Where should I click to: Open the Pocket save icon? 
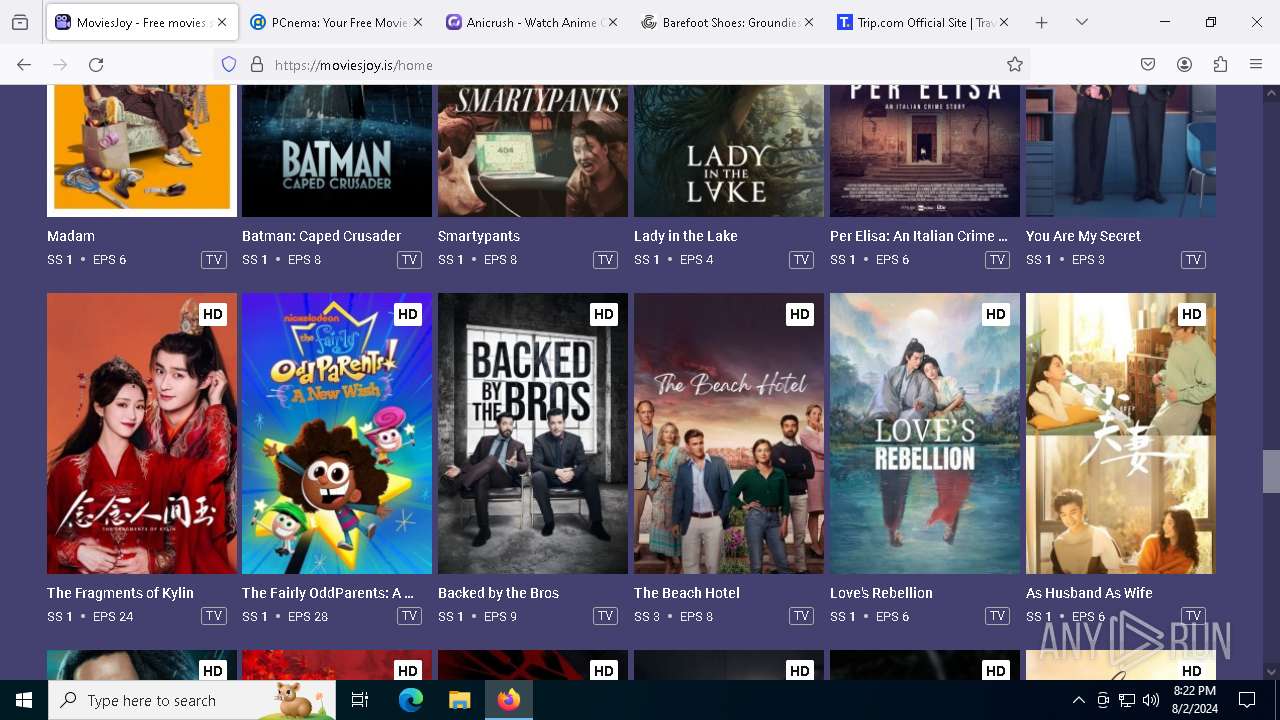(x=1148, y=64)
